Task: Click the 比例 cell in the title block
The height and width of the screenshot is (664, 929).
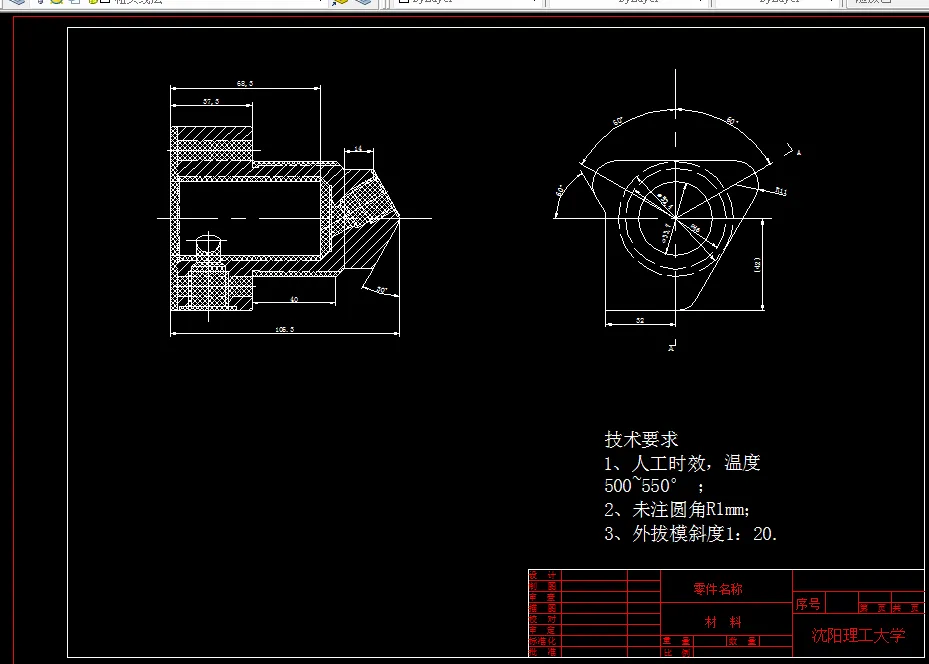Action: click(x=676, y=652)
